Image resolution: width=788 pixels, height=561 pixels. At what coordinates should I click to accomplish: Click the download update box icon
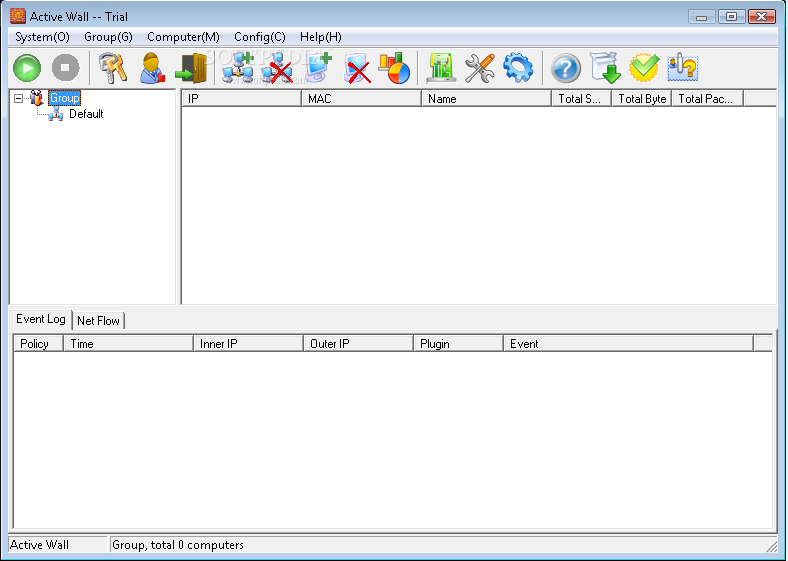point(605,68)
